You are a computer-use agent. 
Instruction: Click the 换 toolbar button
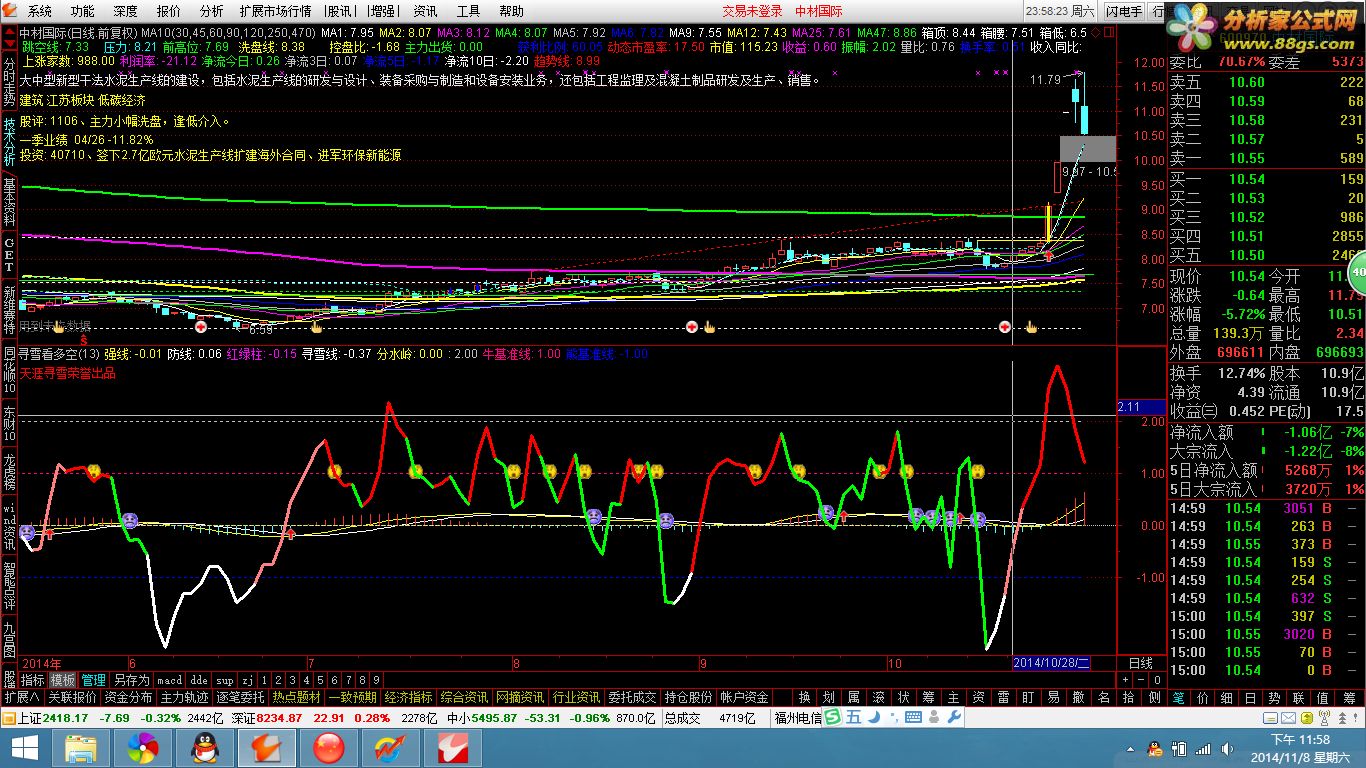coord(803,697)
